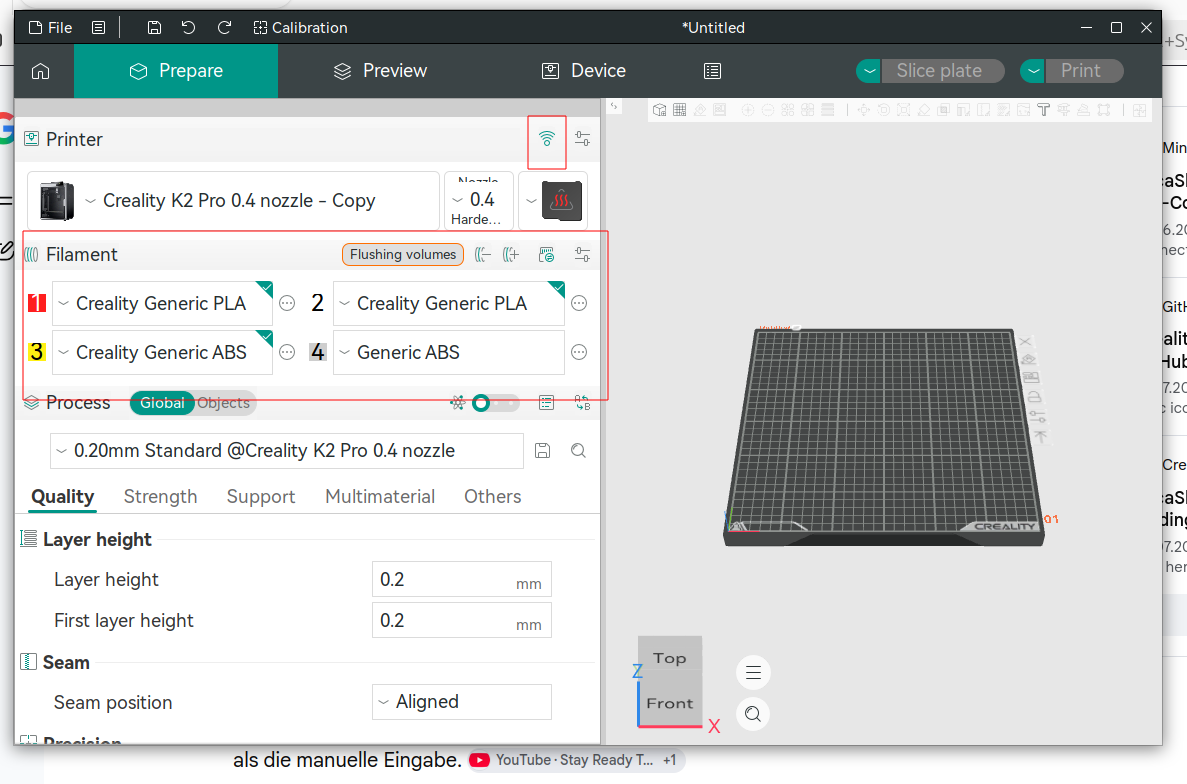Toggle the advanced settings switch
Image resolution: width=1187 pixels, height=784 pixels.
coord(495,403)
